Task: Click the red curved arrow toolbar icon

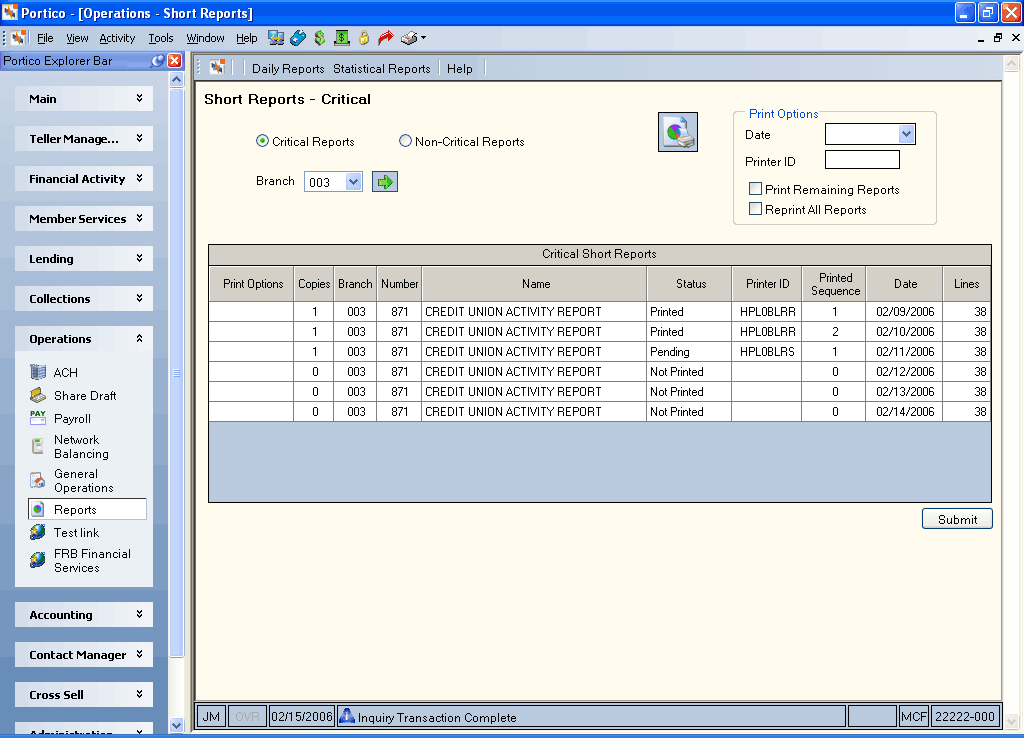Action: [386, 38]
